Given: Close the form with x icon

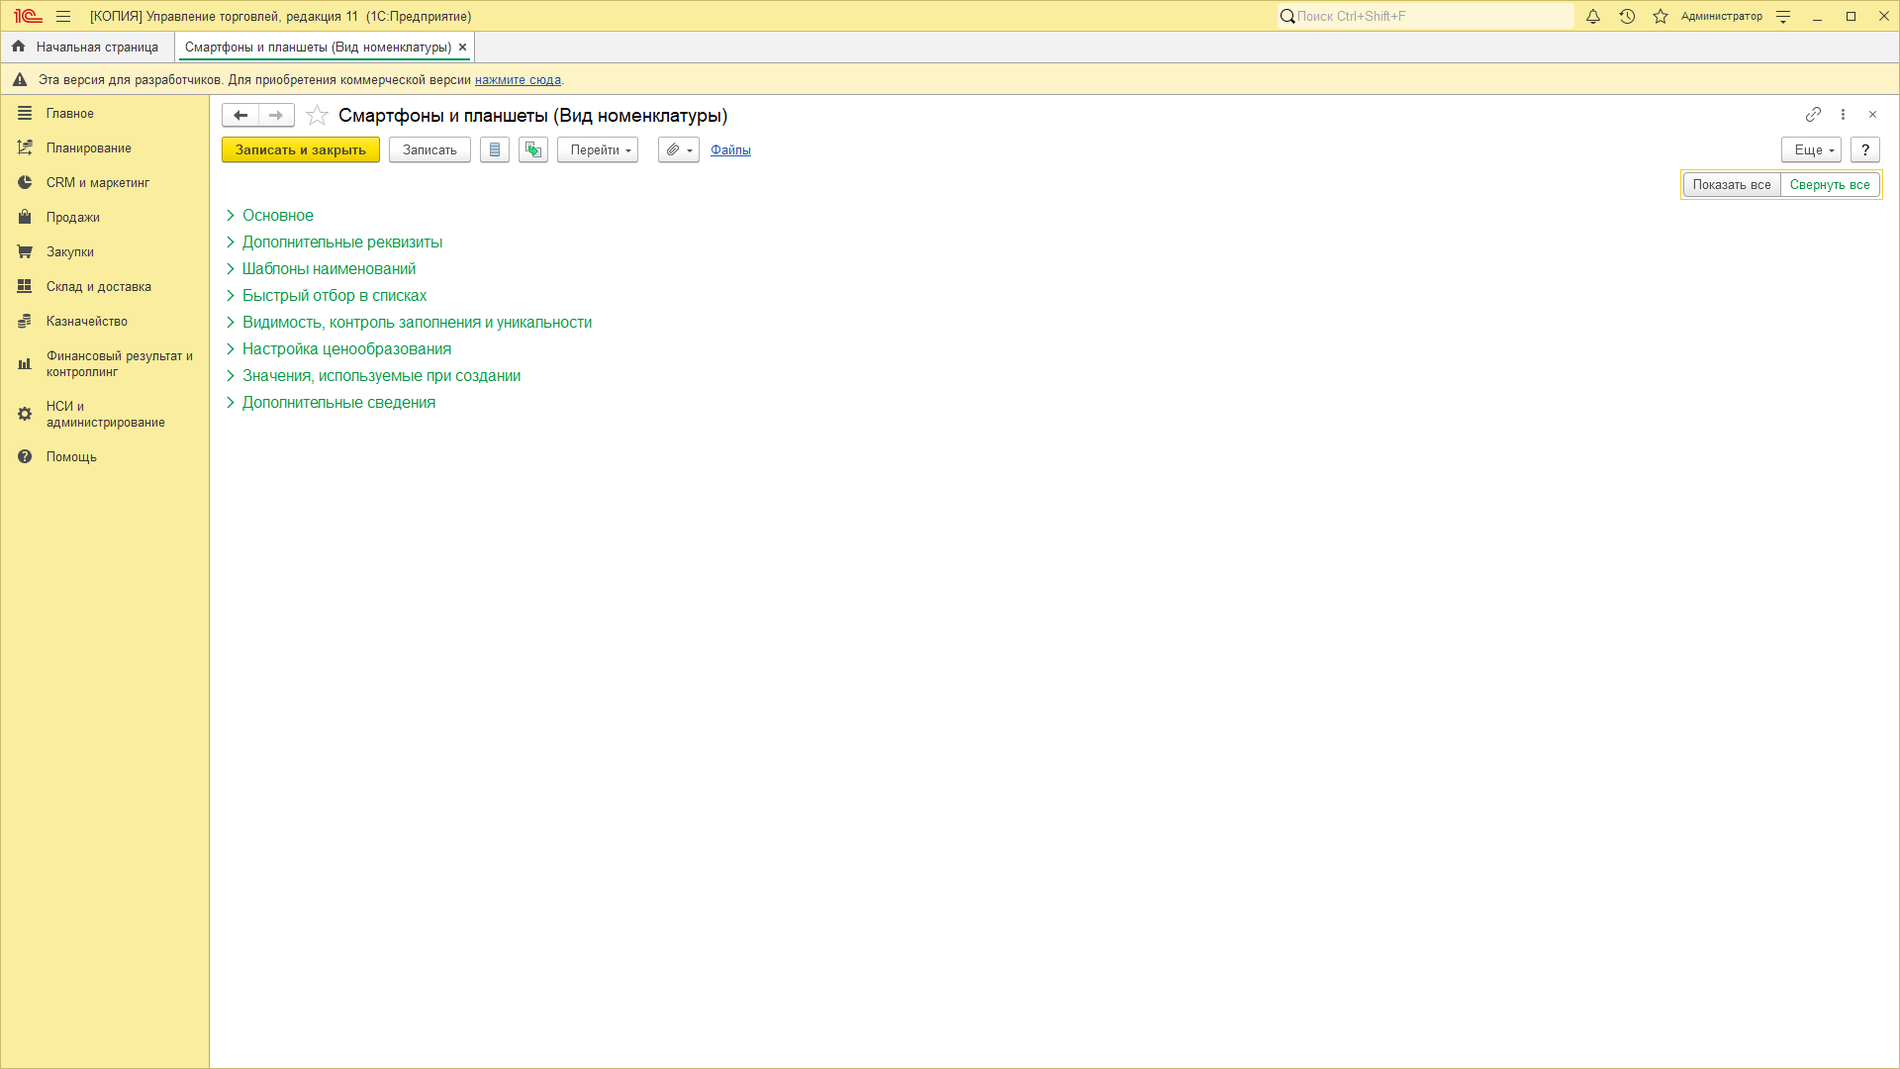Looking at the screenshot, I should point(1873,114).
